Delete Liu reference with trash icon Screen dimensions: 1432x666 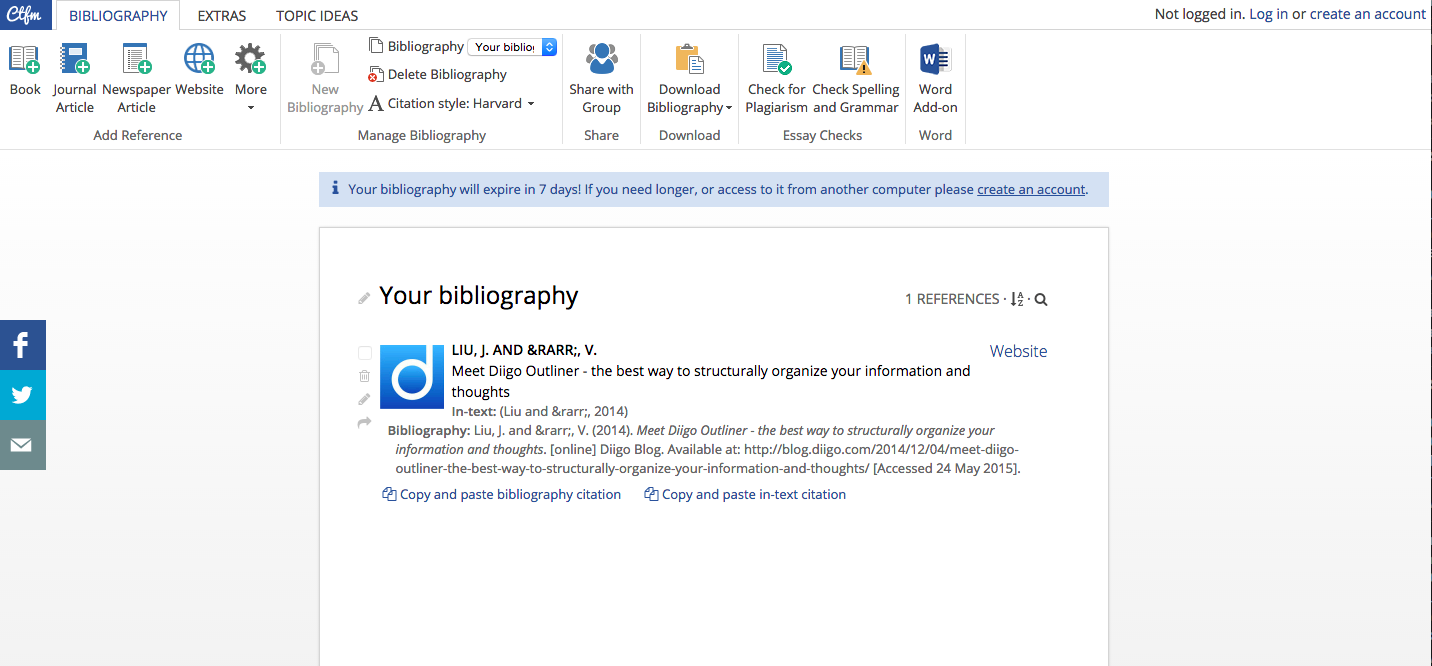coord(364,376)
